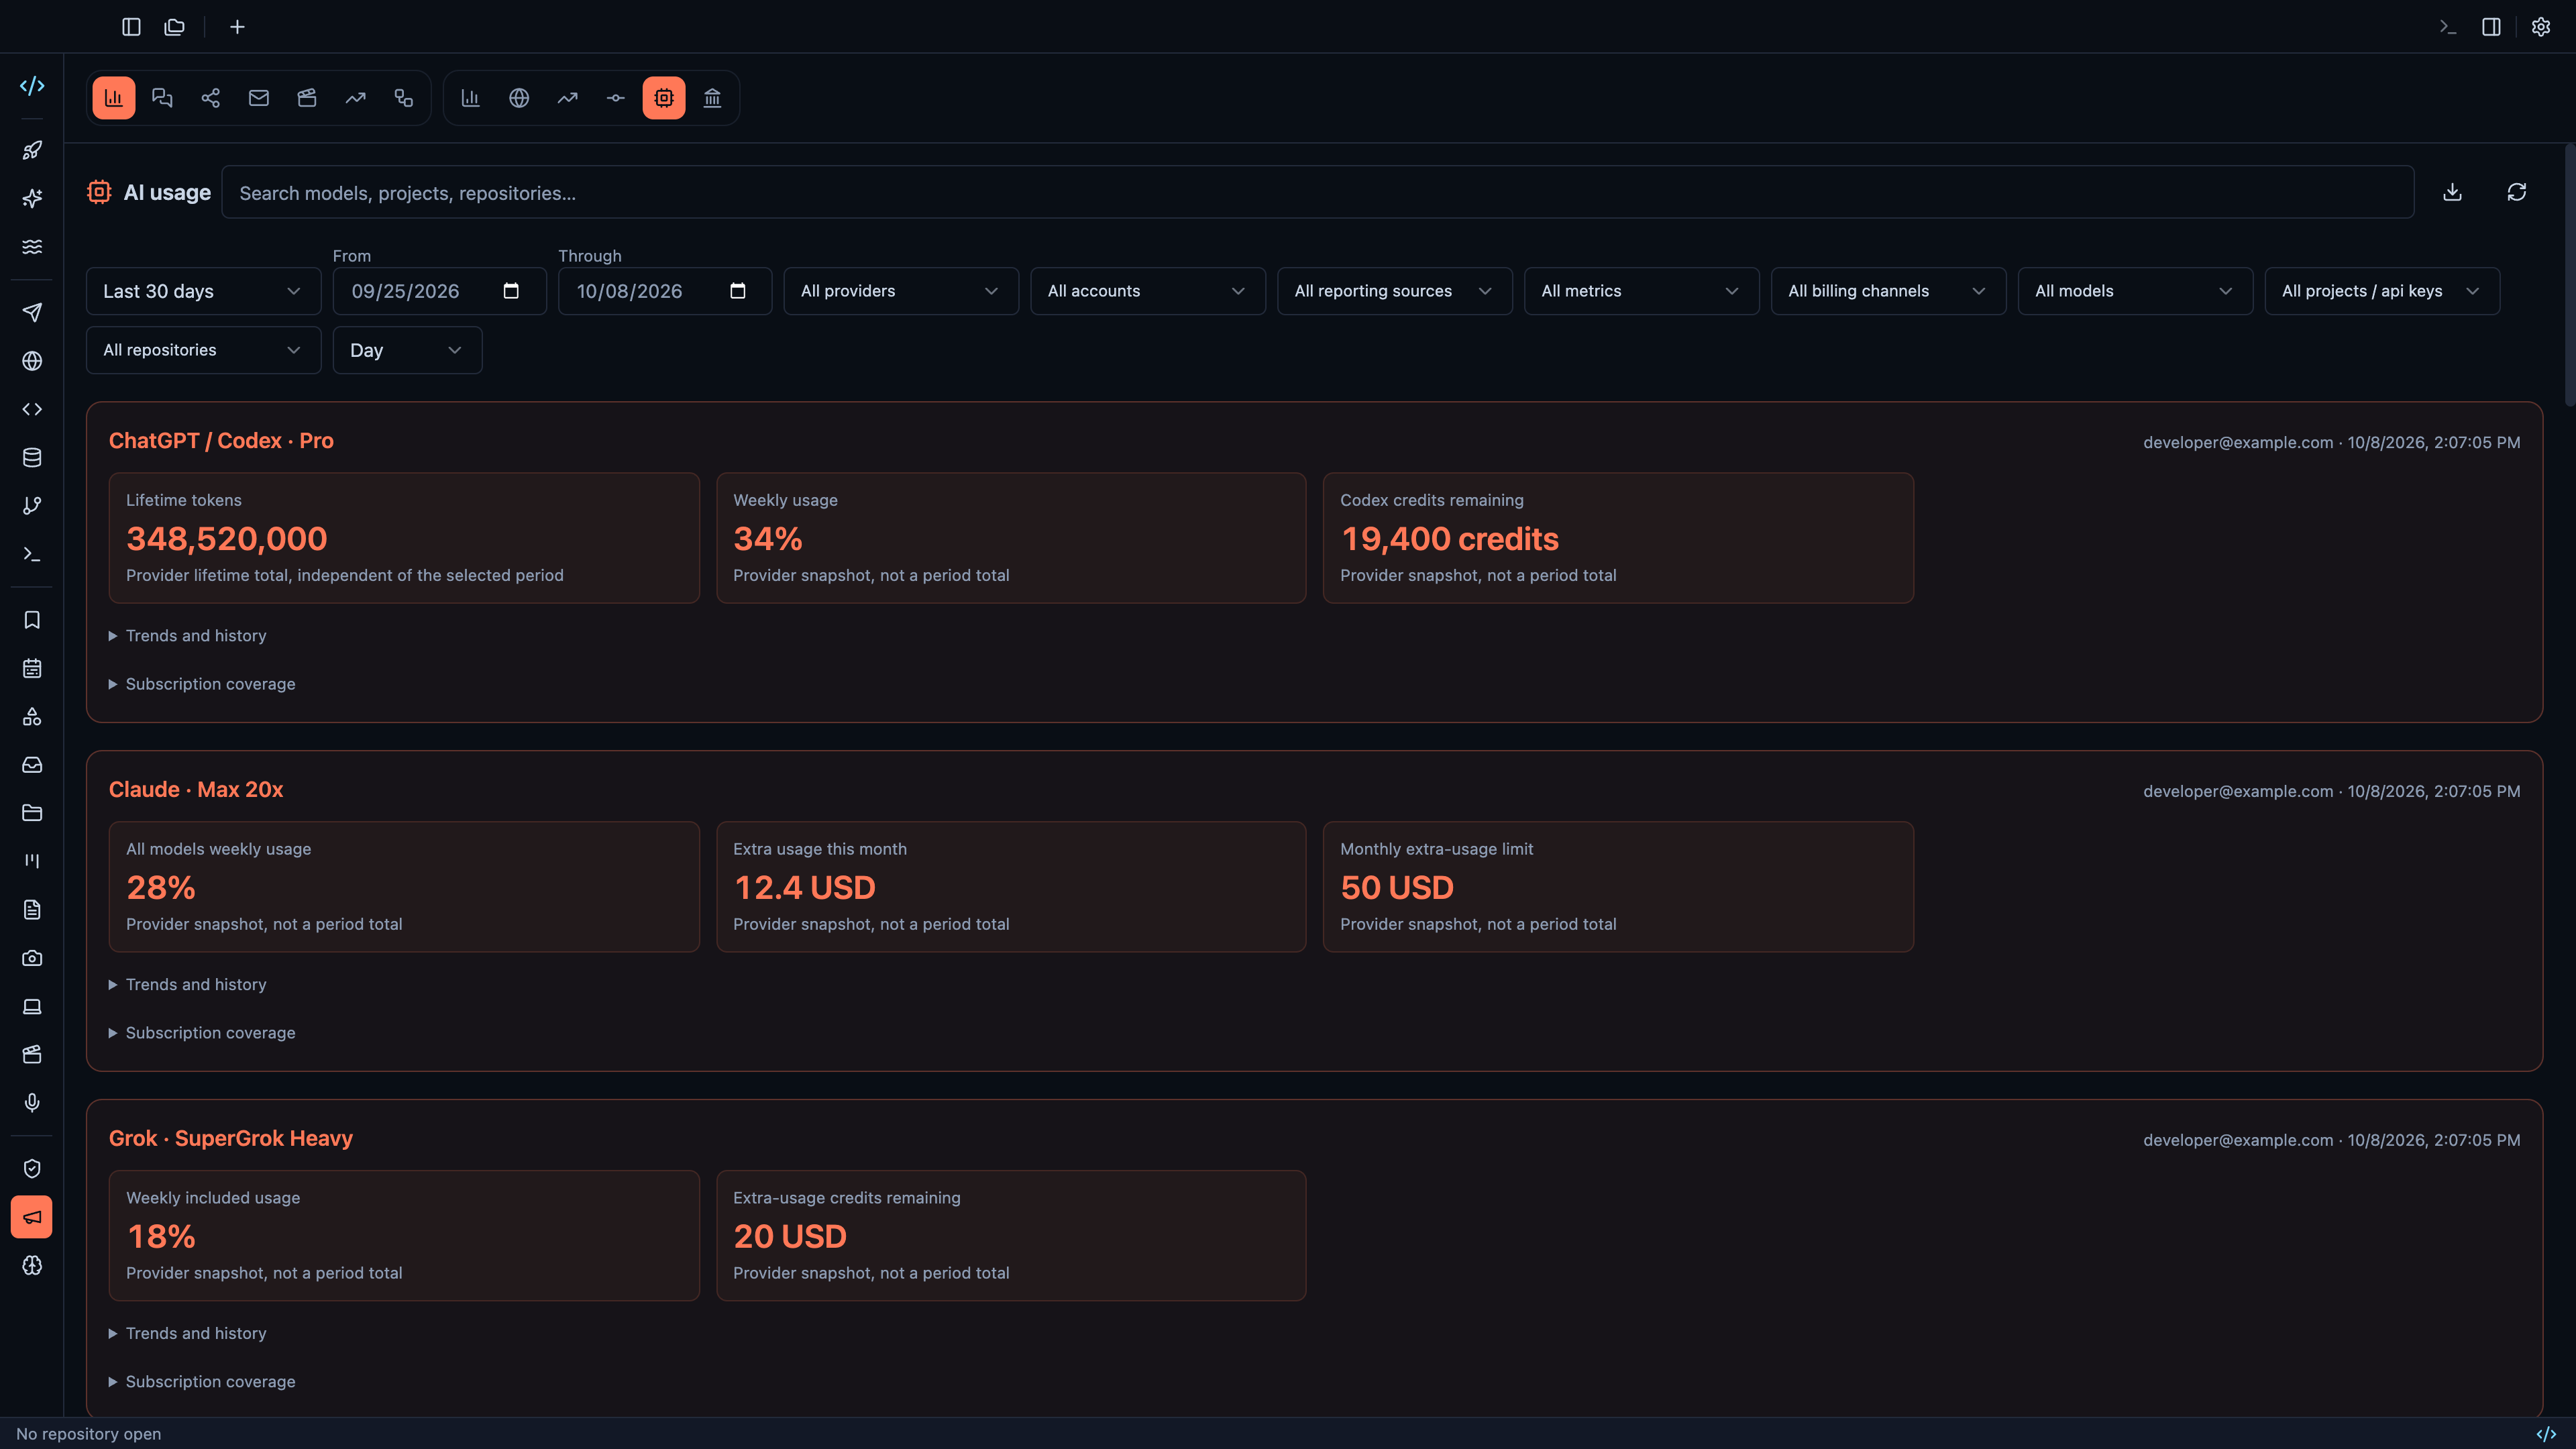Select the rocket icon in sidebar
Screen dimensions: 2576x1449
click(32, 150)
